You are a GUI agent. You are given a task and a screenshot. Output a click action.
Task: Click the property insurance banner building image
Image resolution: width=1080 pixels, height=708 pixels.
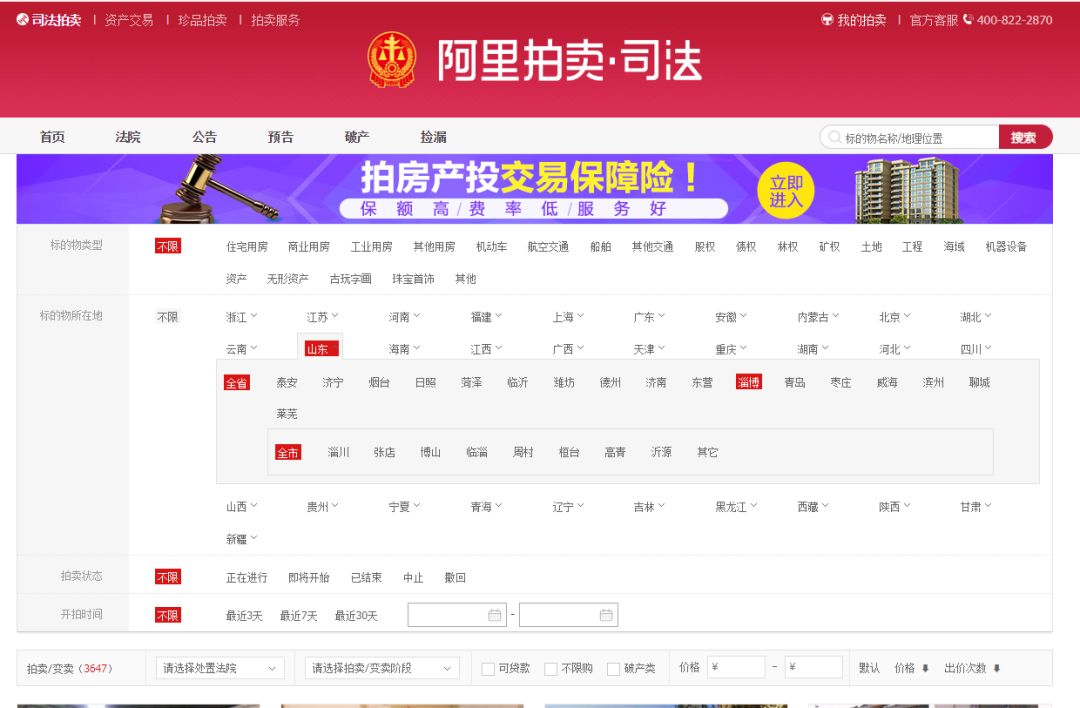tap(907, 190)
